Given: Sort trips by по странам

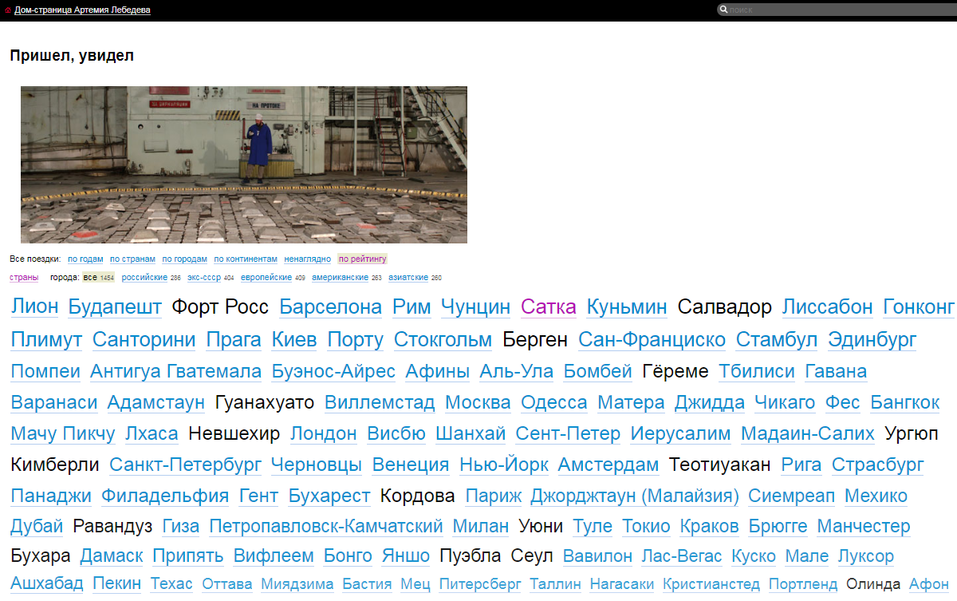Looking at the screenshot, I should tap(132, 259).
